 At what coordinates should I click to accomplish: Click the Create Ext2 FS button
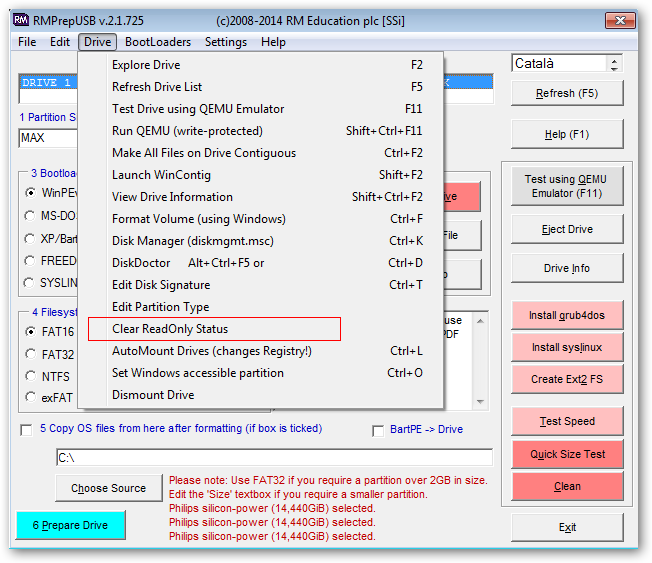pos(567,379)
